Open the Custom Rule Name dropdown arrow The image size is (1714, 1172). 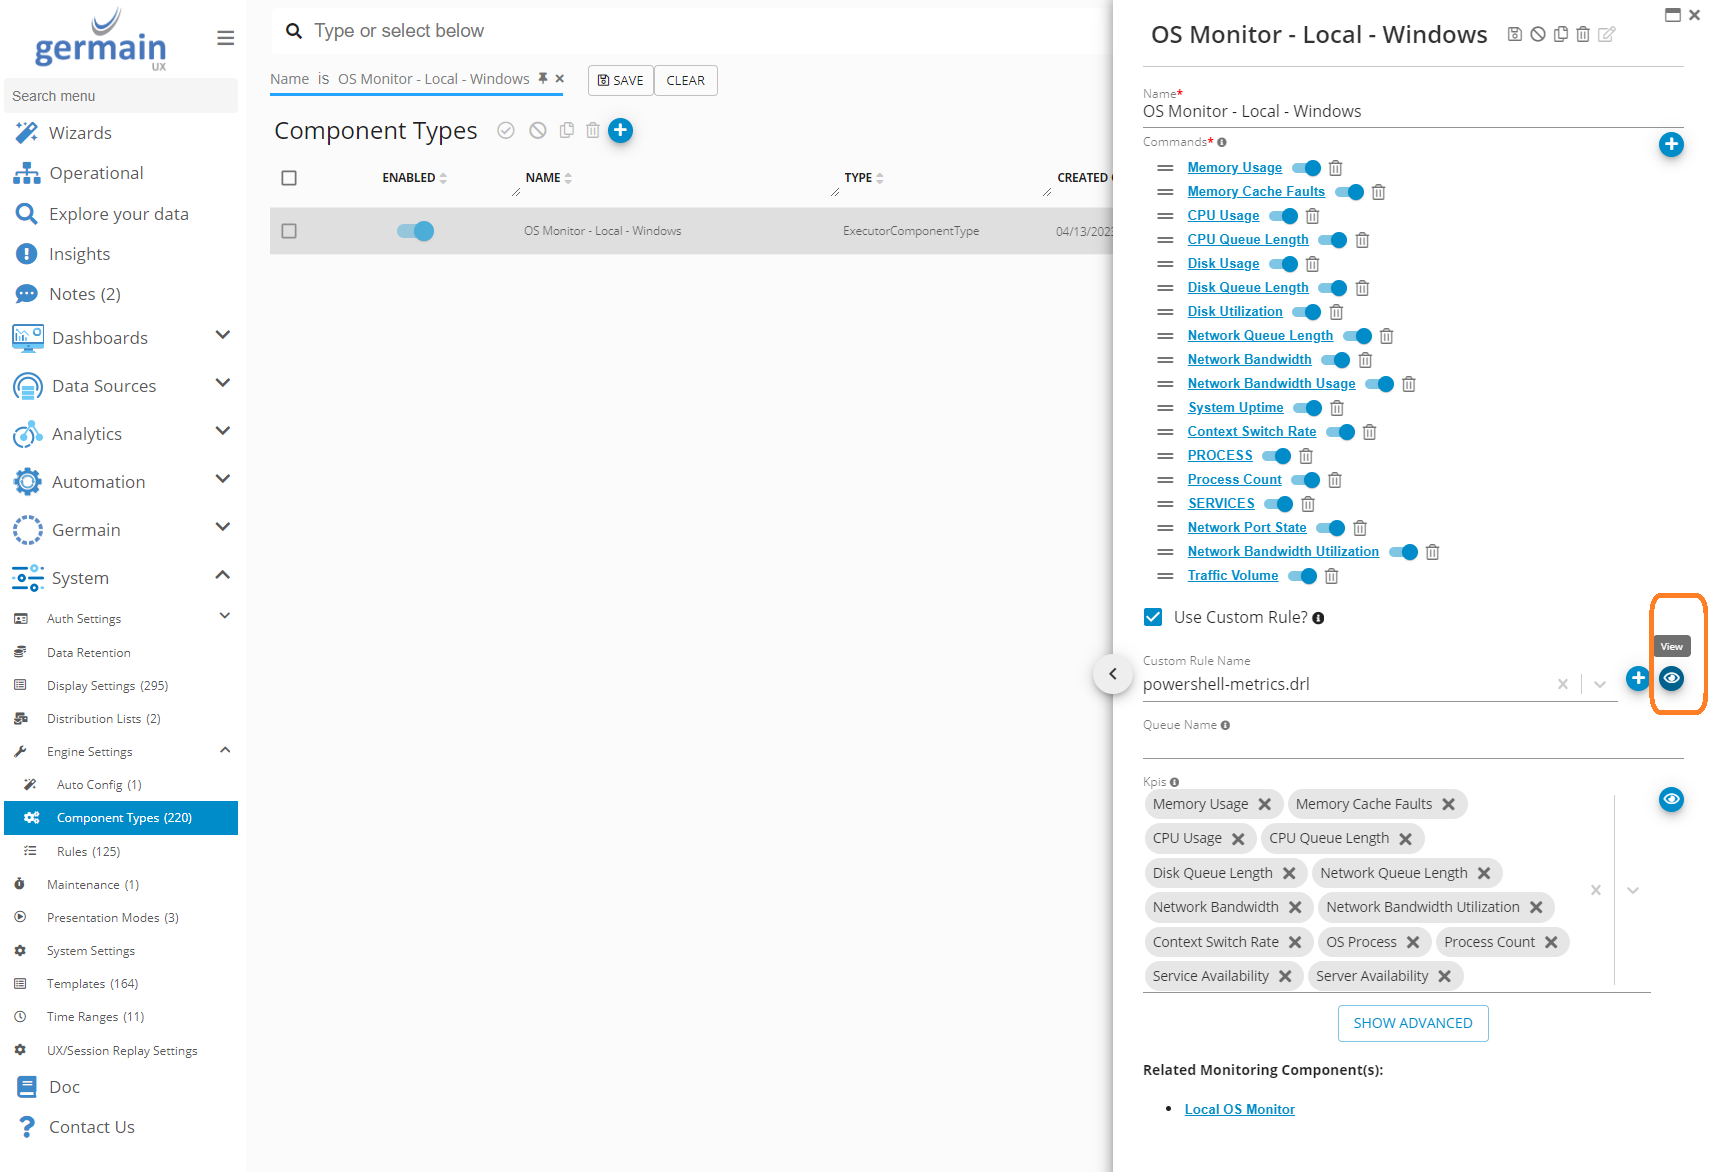click(x=1600, y=684)
